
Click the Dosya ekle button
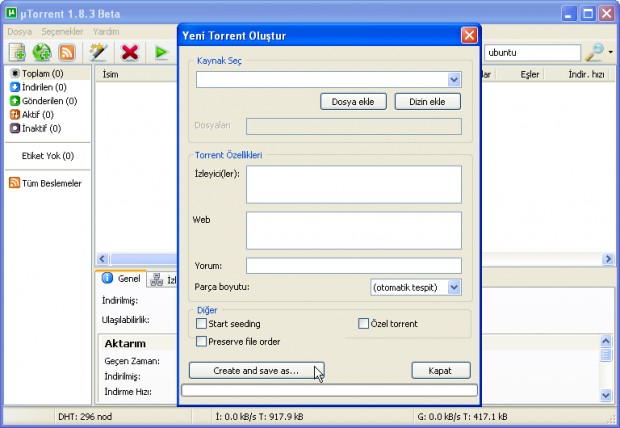[x=353, y=102]
